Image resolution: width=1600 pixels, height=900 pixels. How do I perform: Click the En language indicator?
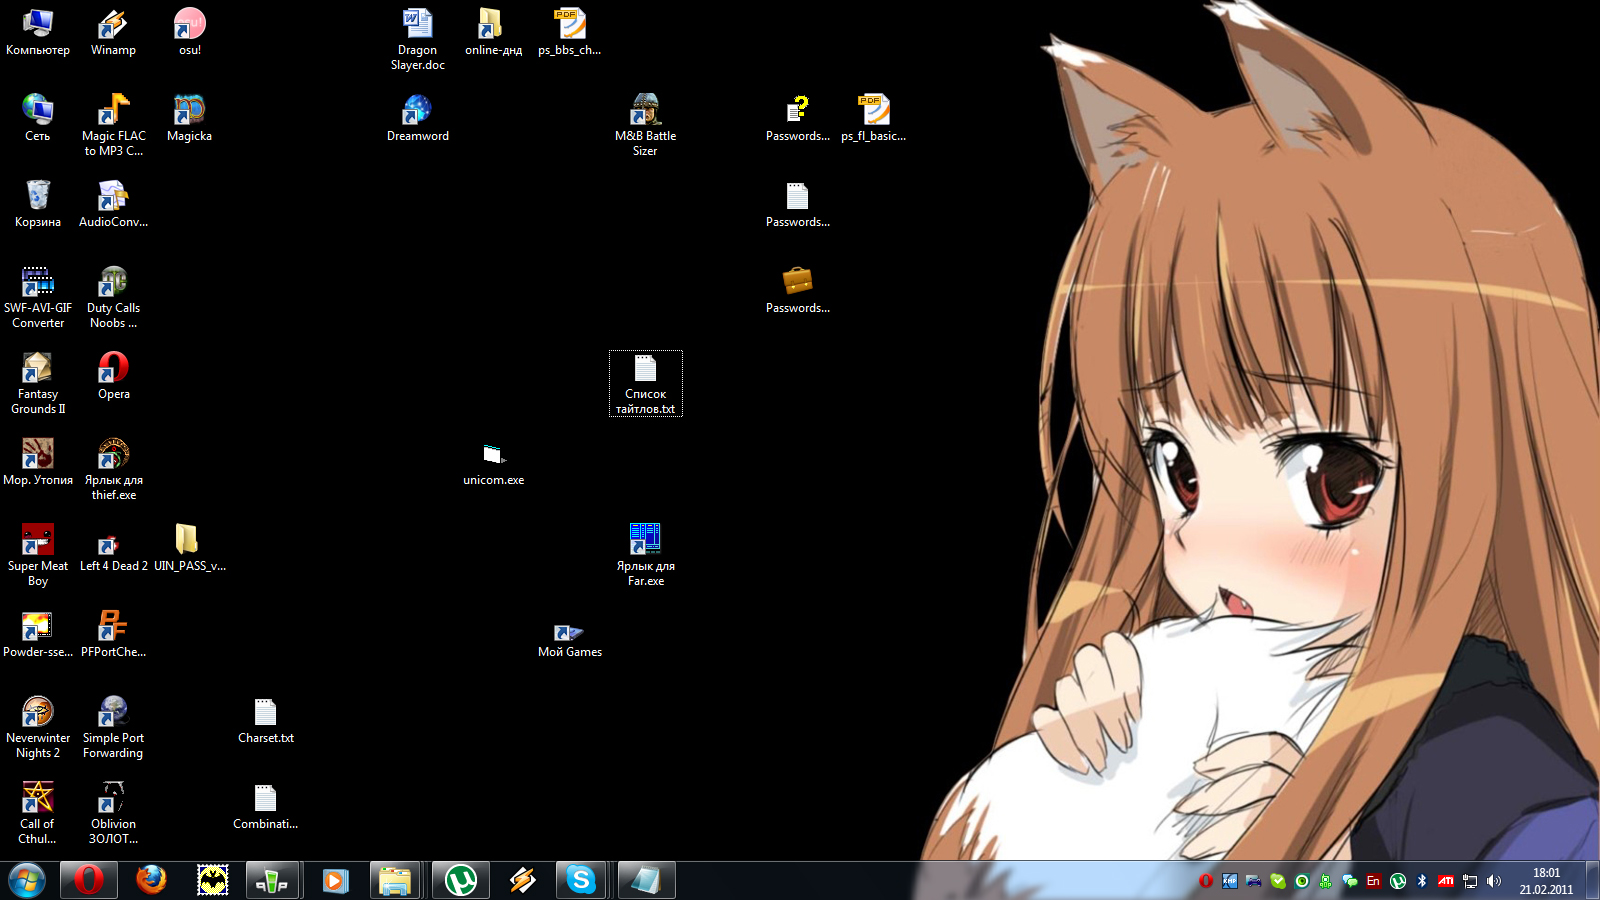pos(1373,881)
